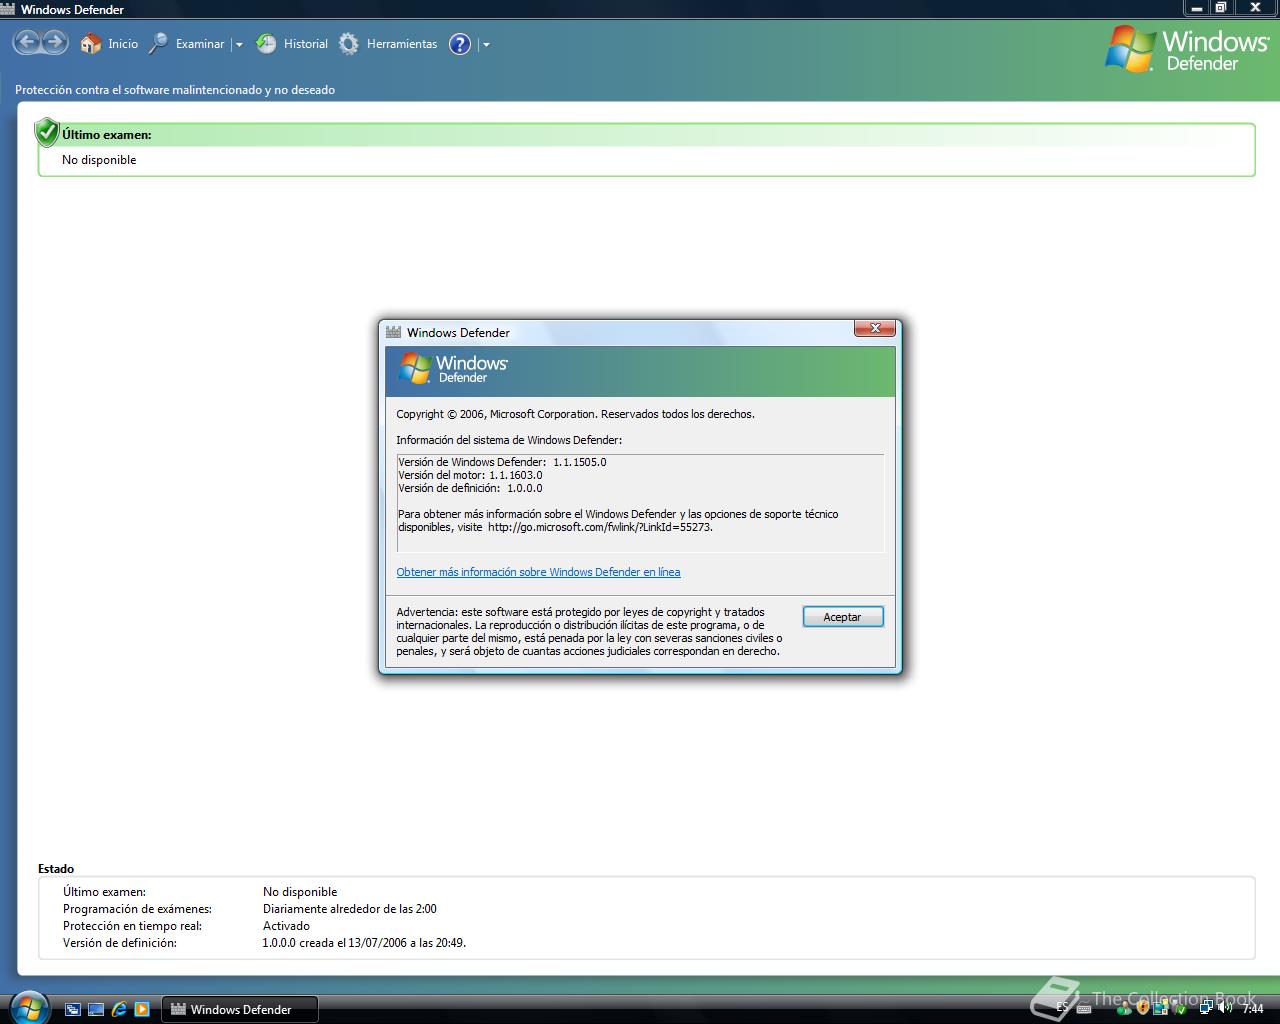1280x1024 pixels.
Task: Click the 7:44 taskbar clock
Action: [x=1253, y=1009]
